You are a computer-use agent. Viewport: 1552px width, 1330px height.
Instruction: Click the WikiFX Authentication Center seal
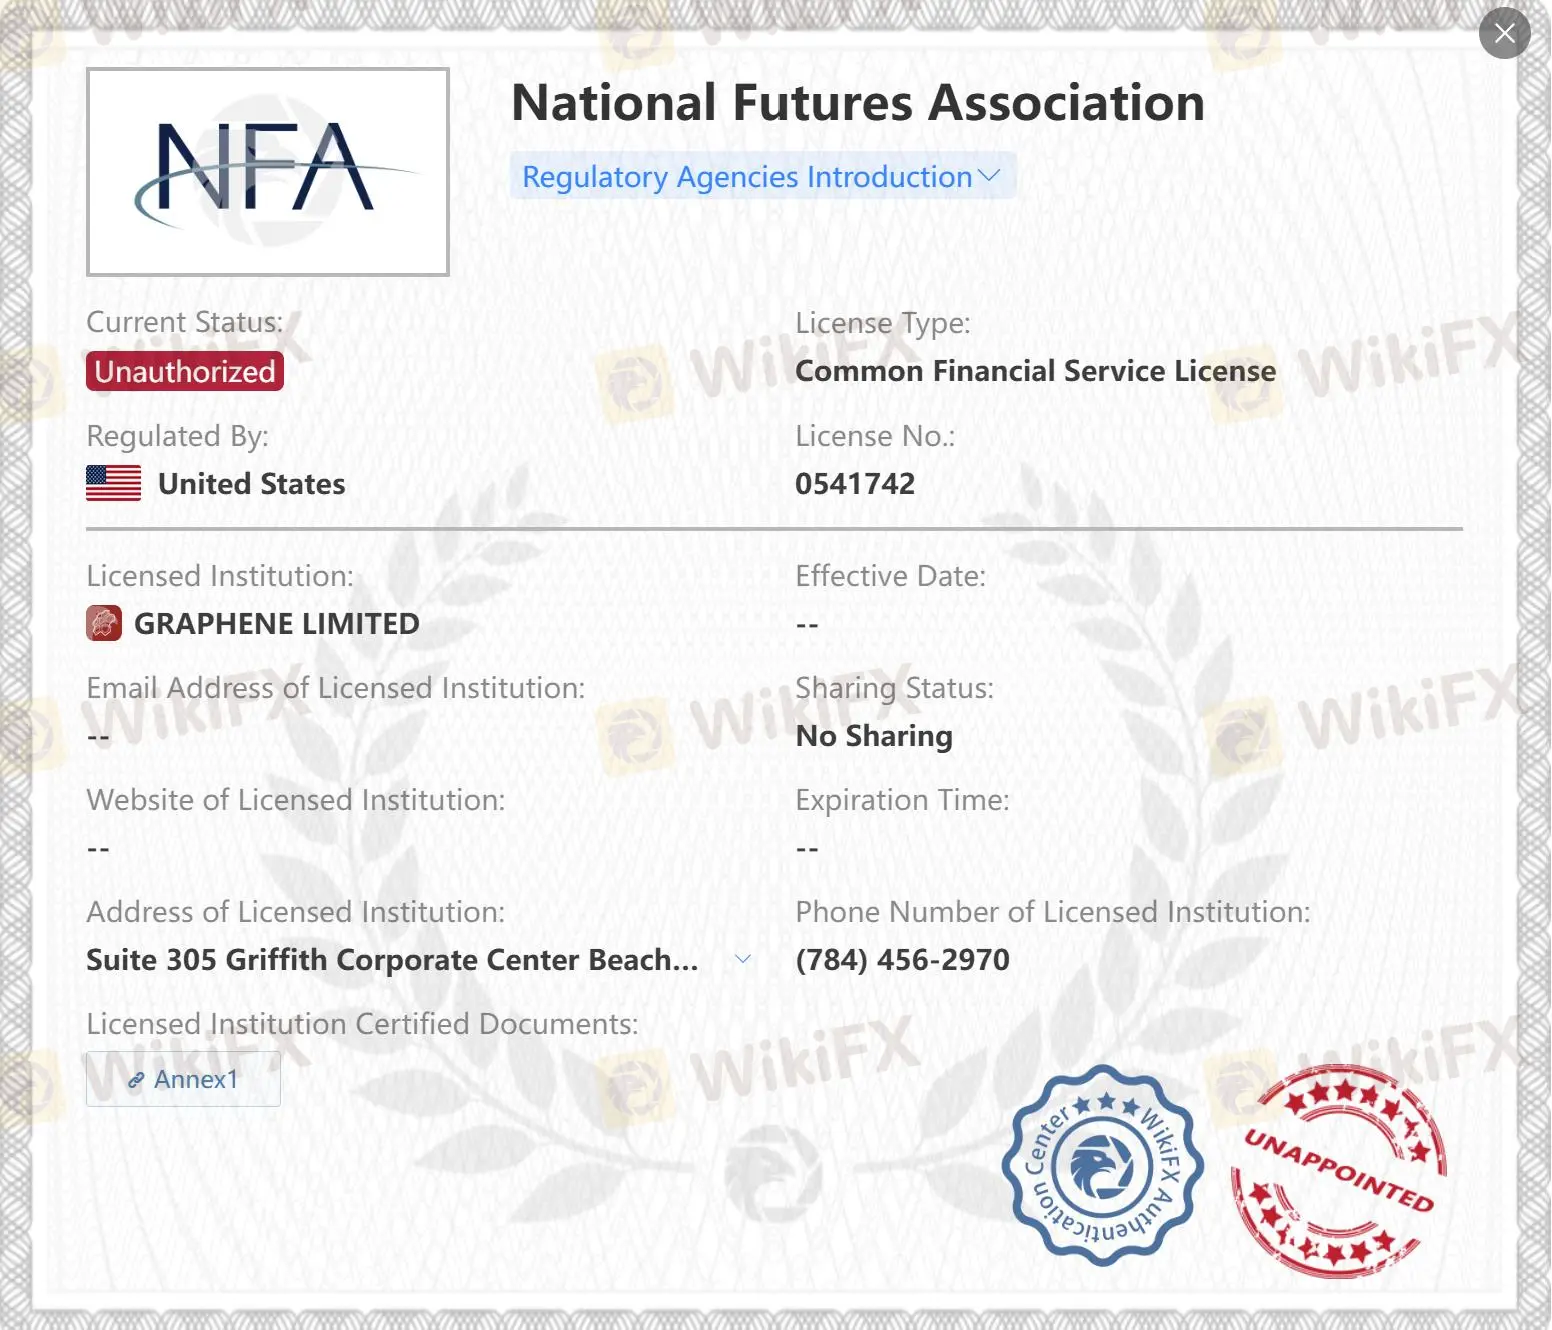[1102, 1165]
